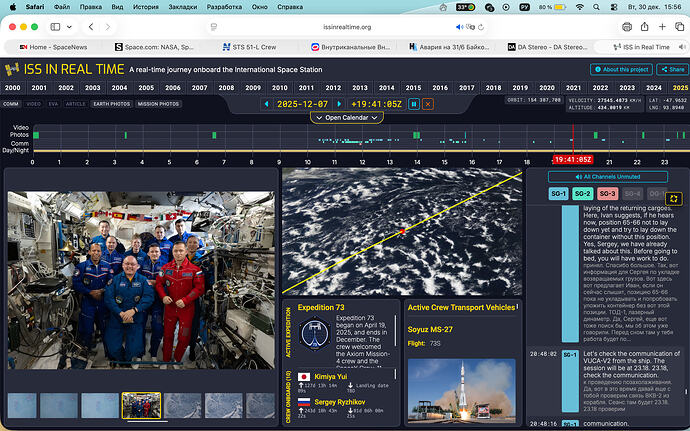The image size is (690, 431).
Task: Open the sidebar dropdown arrow in Safari toolbar
Action: [x=72, y=25]
